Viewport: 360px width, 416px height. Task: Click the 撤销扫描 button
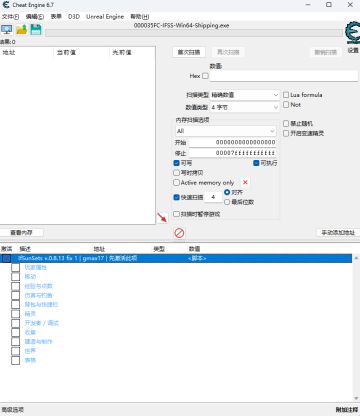tap(326, 52)
